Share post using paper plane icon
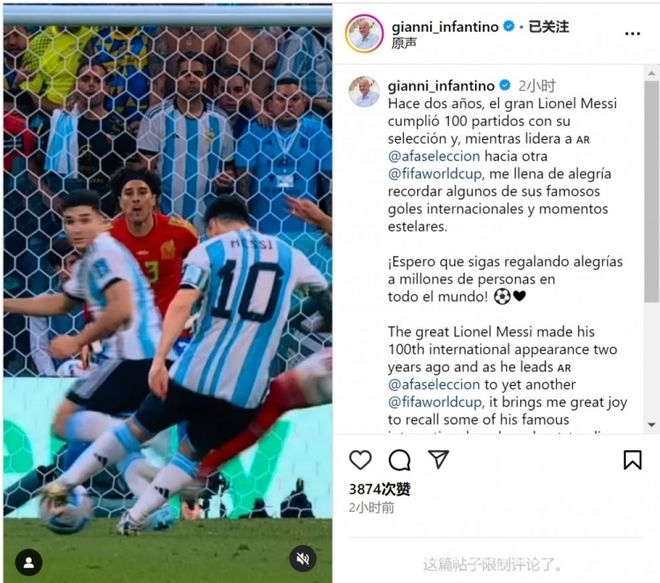This screenshot has height=583, width=660. (x=438, y=459)
